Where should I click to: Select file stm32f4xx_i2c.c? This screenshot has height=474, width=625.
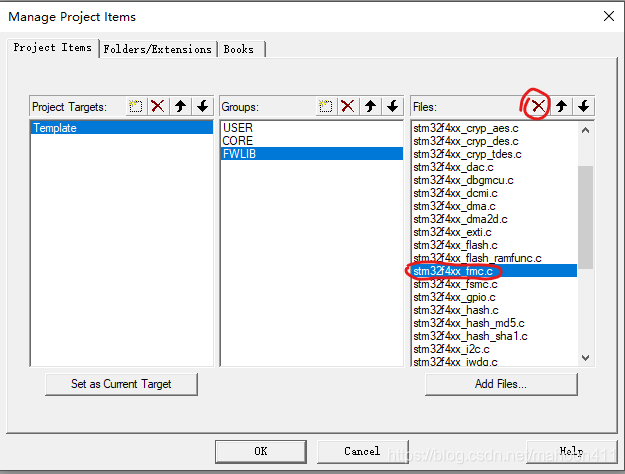(495, 349)
